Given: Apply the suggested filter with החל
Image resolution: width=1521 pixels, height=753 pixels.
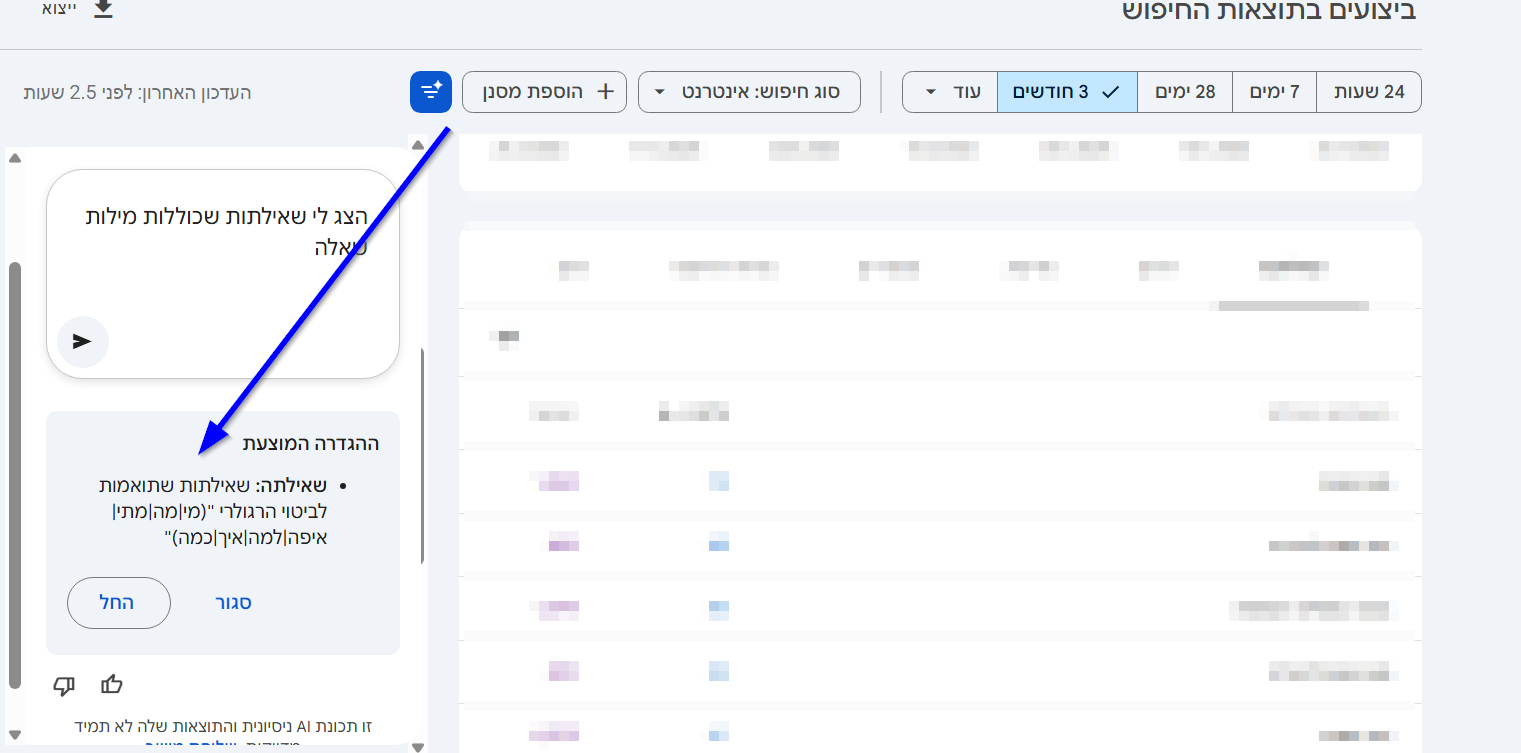Looking at the screenshot, I should click(118, 603).
